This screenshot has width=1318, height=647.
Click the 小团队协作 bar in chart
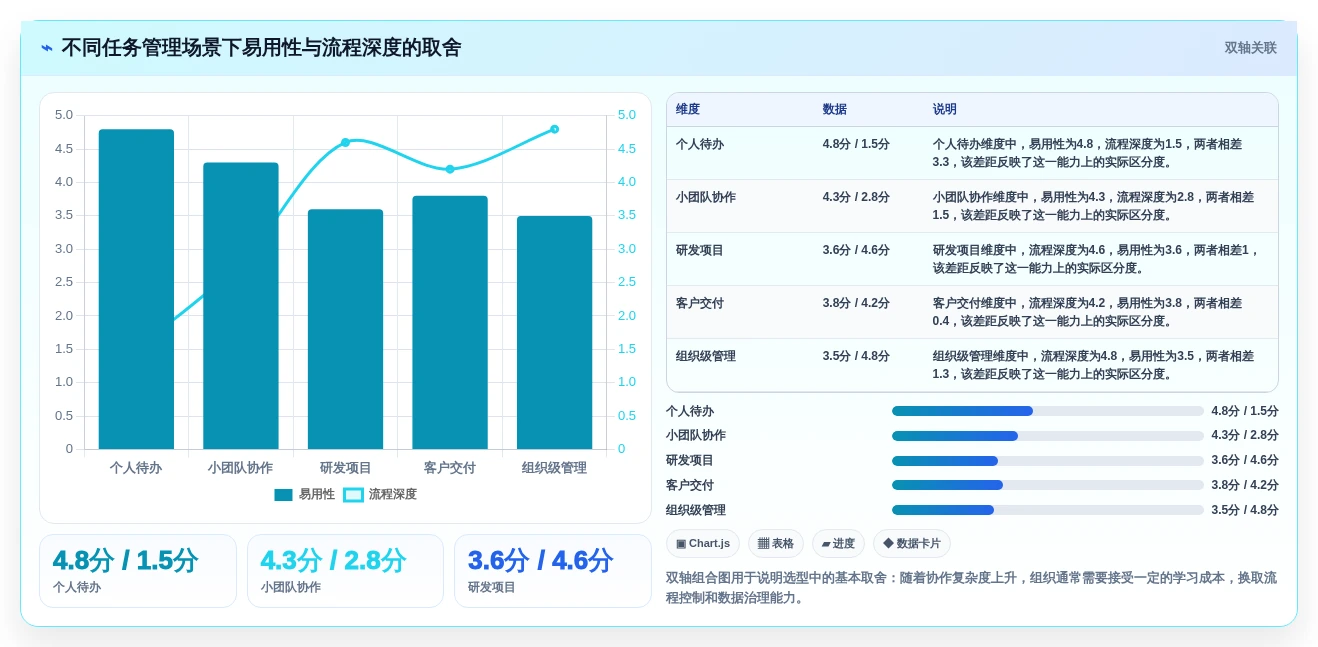[241, 306]
